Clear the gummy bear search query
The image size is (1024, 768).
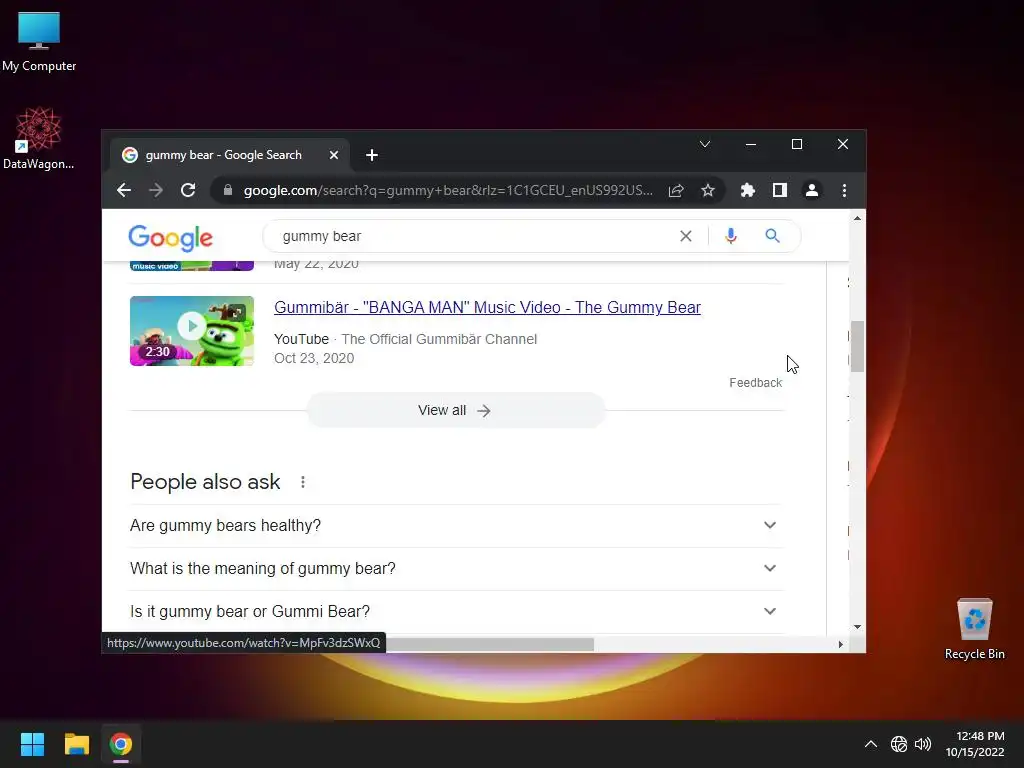click(x=686, y=236)
